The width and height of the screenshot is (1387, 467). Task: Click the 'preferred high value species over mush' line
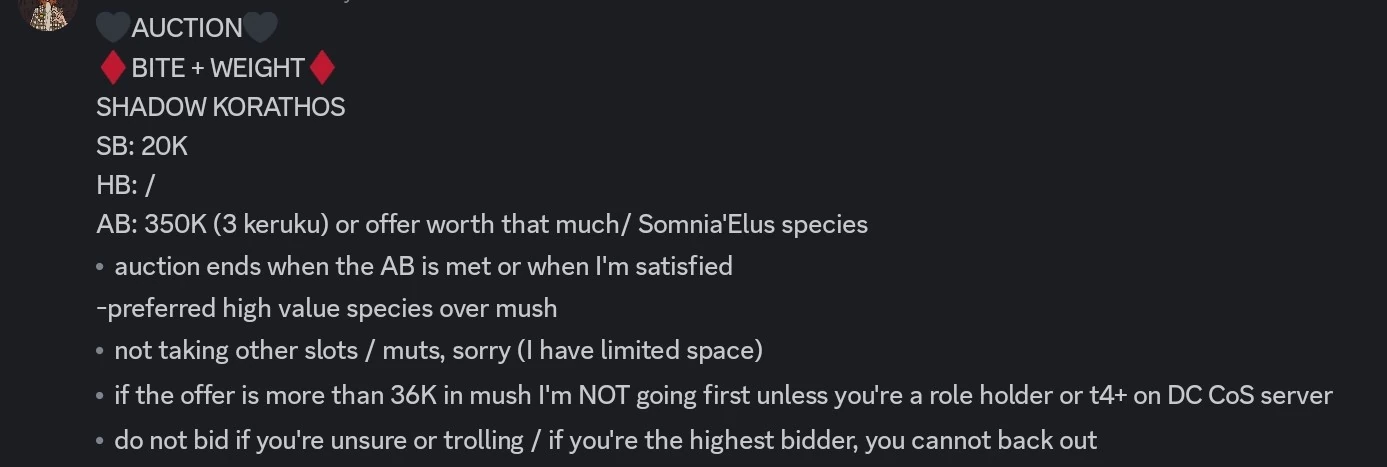pyautogui.click(x=327, y=308)
